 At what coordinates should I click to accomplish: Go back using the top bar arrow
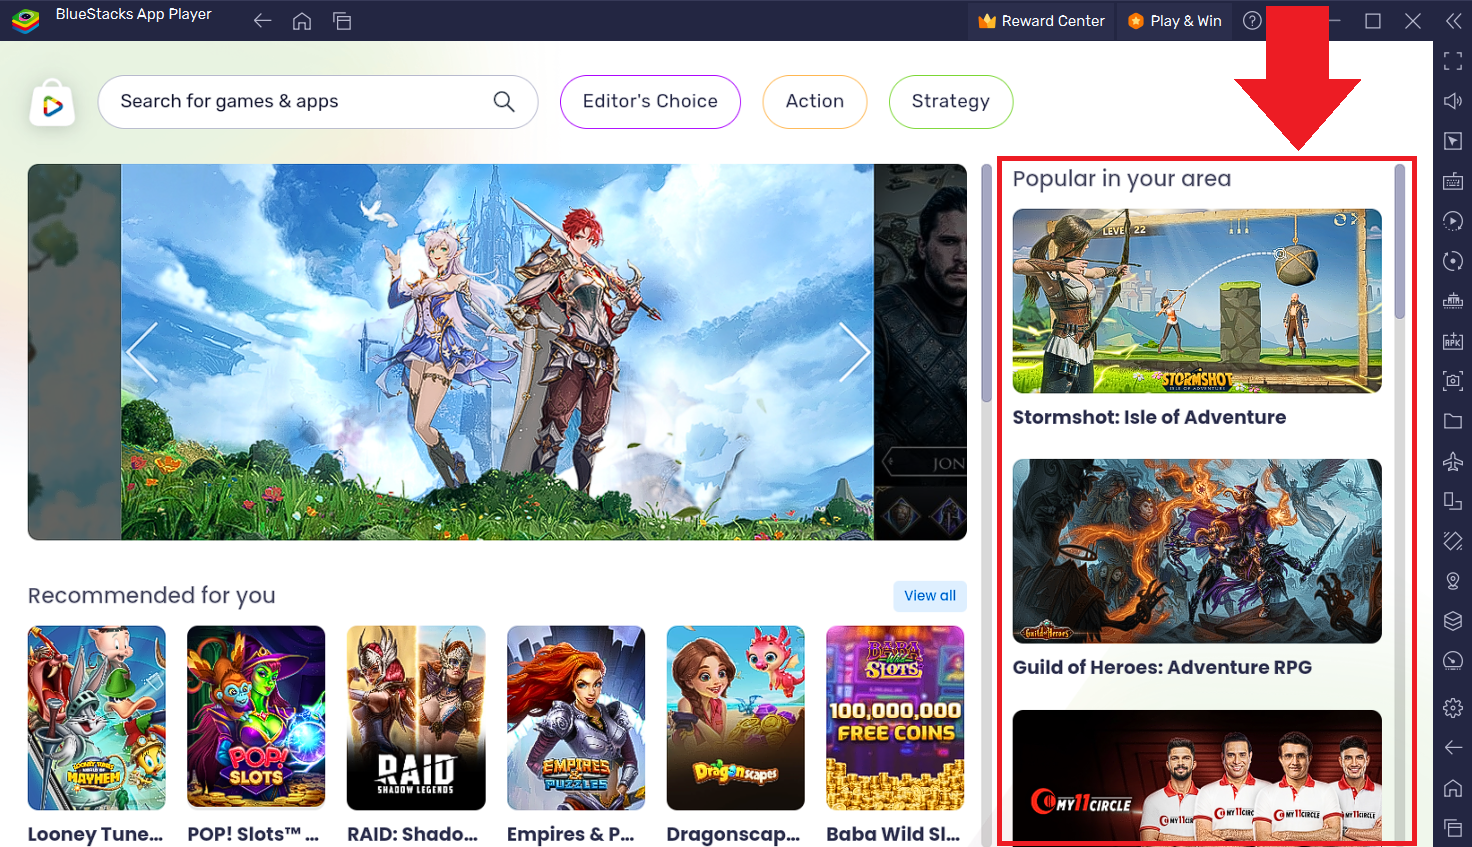coord(263,20)
